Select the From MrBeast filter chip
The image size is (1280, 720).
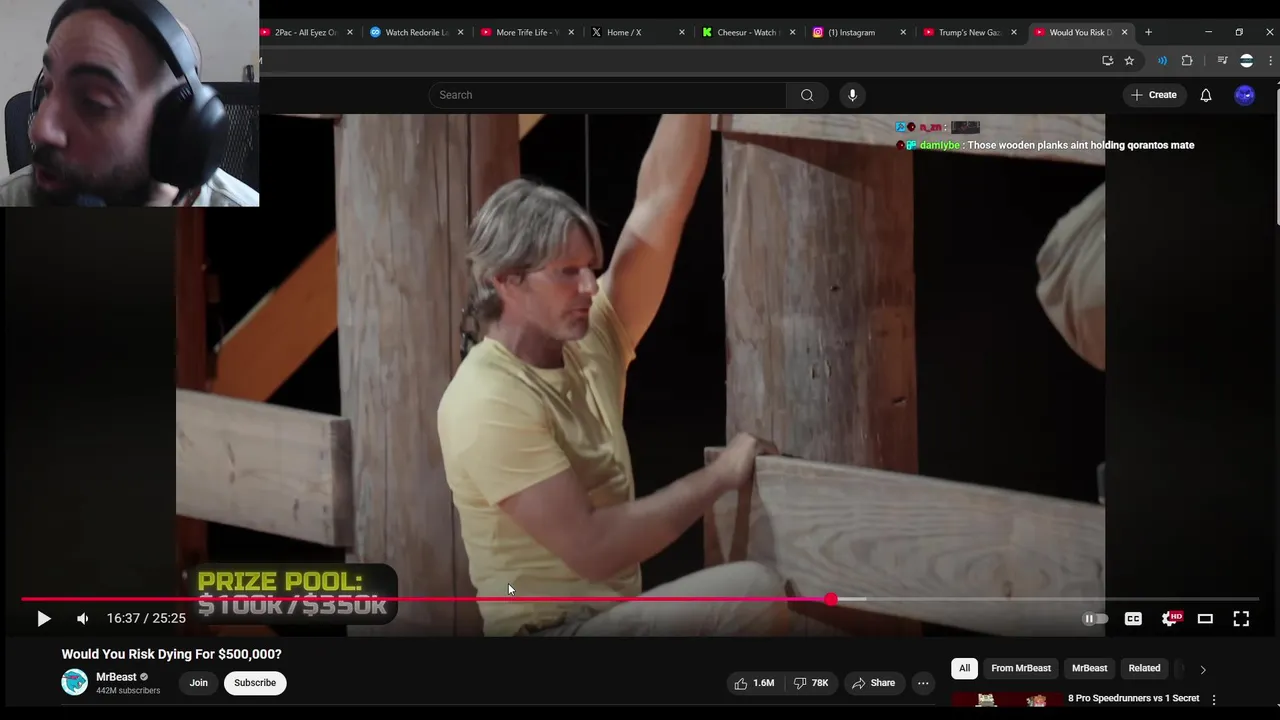(1021, 668)
